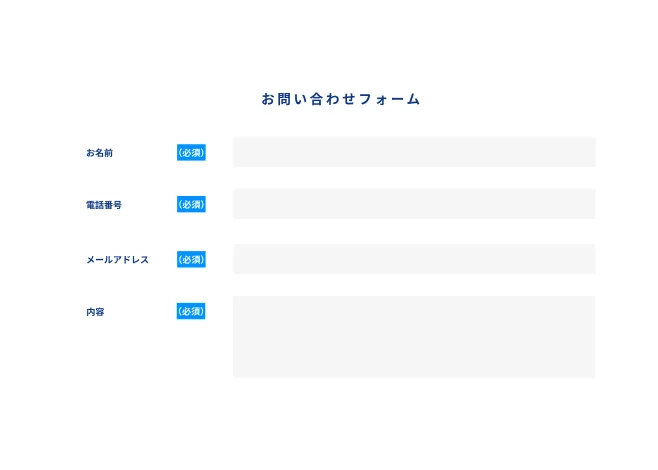Click the 電話番号 field label
This screenshot has height=470, width=658.
coord(104,205)
